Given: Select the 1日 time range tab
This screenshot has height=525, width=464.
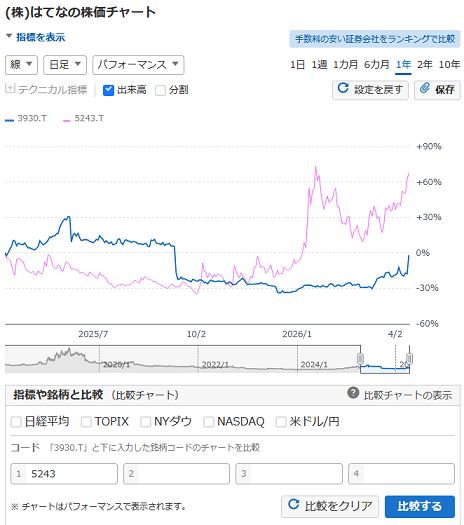Looking at the screenshot, I should (x=297, y=65).
